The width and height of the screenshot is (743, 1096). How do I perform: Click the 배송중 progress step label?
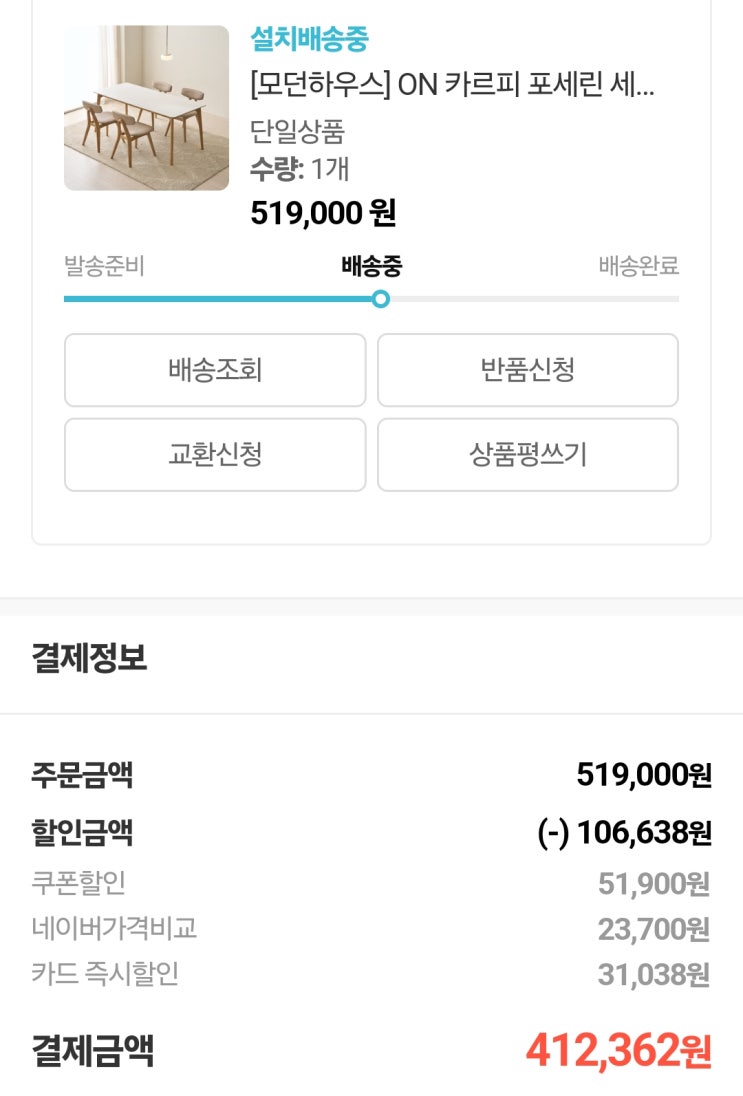371,267
